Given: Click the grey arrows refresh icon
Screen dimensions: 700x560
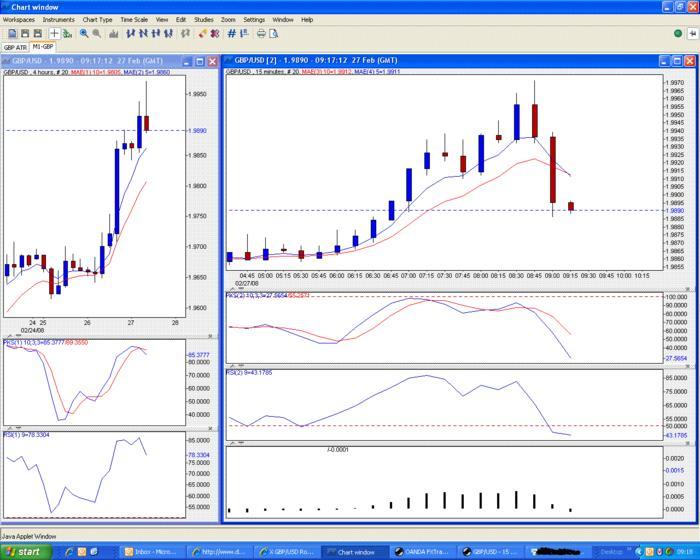Looking at the screenshot, I should pos(185,33).
